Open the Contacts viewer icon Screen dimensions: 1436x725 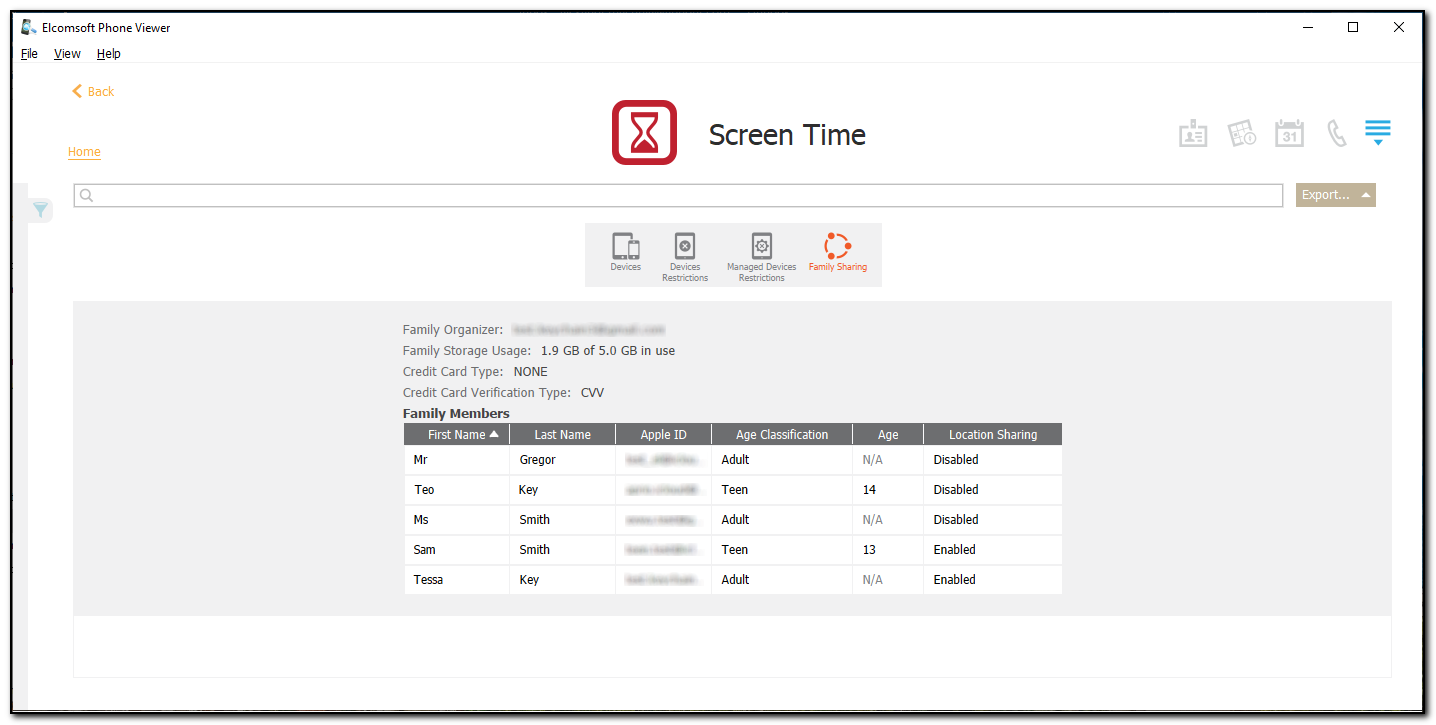point(1193,132)
